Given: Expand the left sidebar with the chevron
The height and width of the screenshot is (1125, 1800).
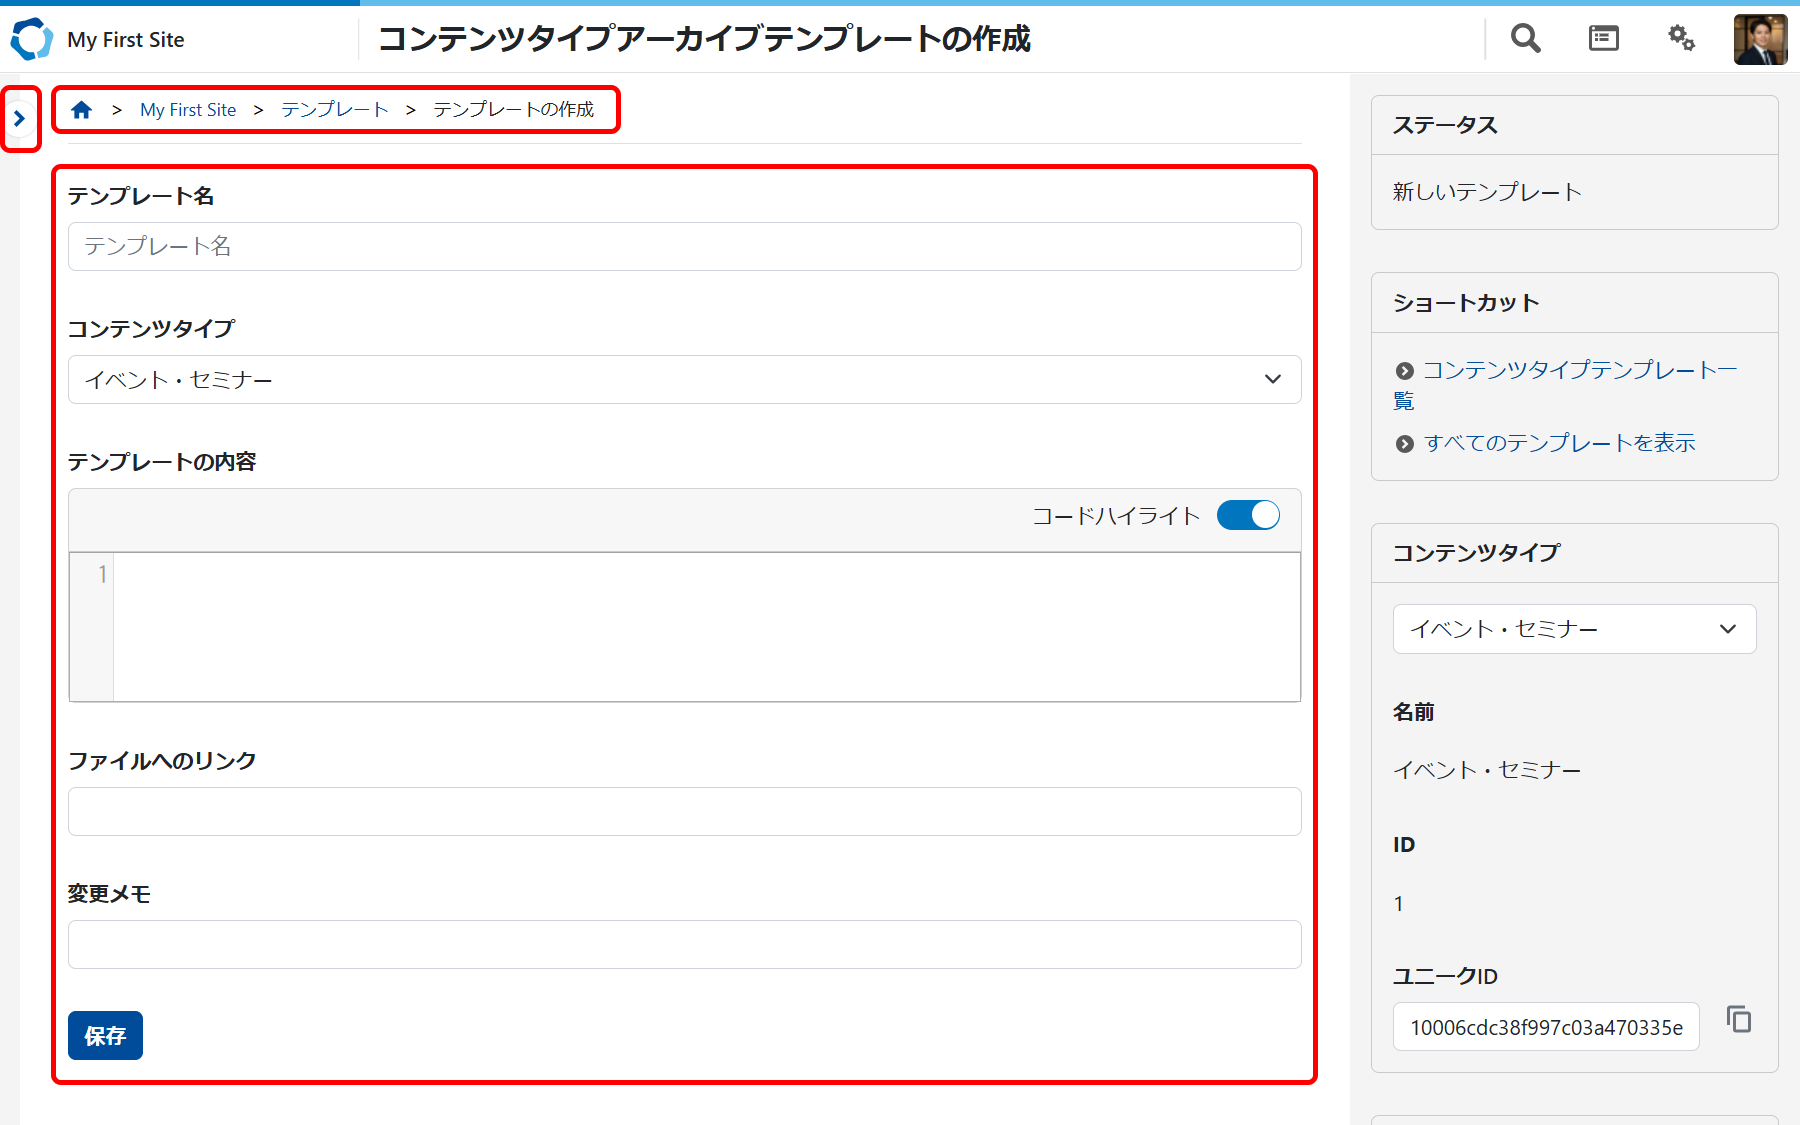Looking at the screenshot, I should 21,117.
